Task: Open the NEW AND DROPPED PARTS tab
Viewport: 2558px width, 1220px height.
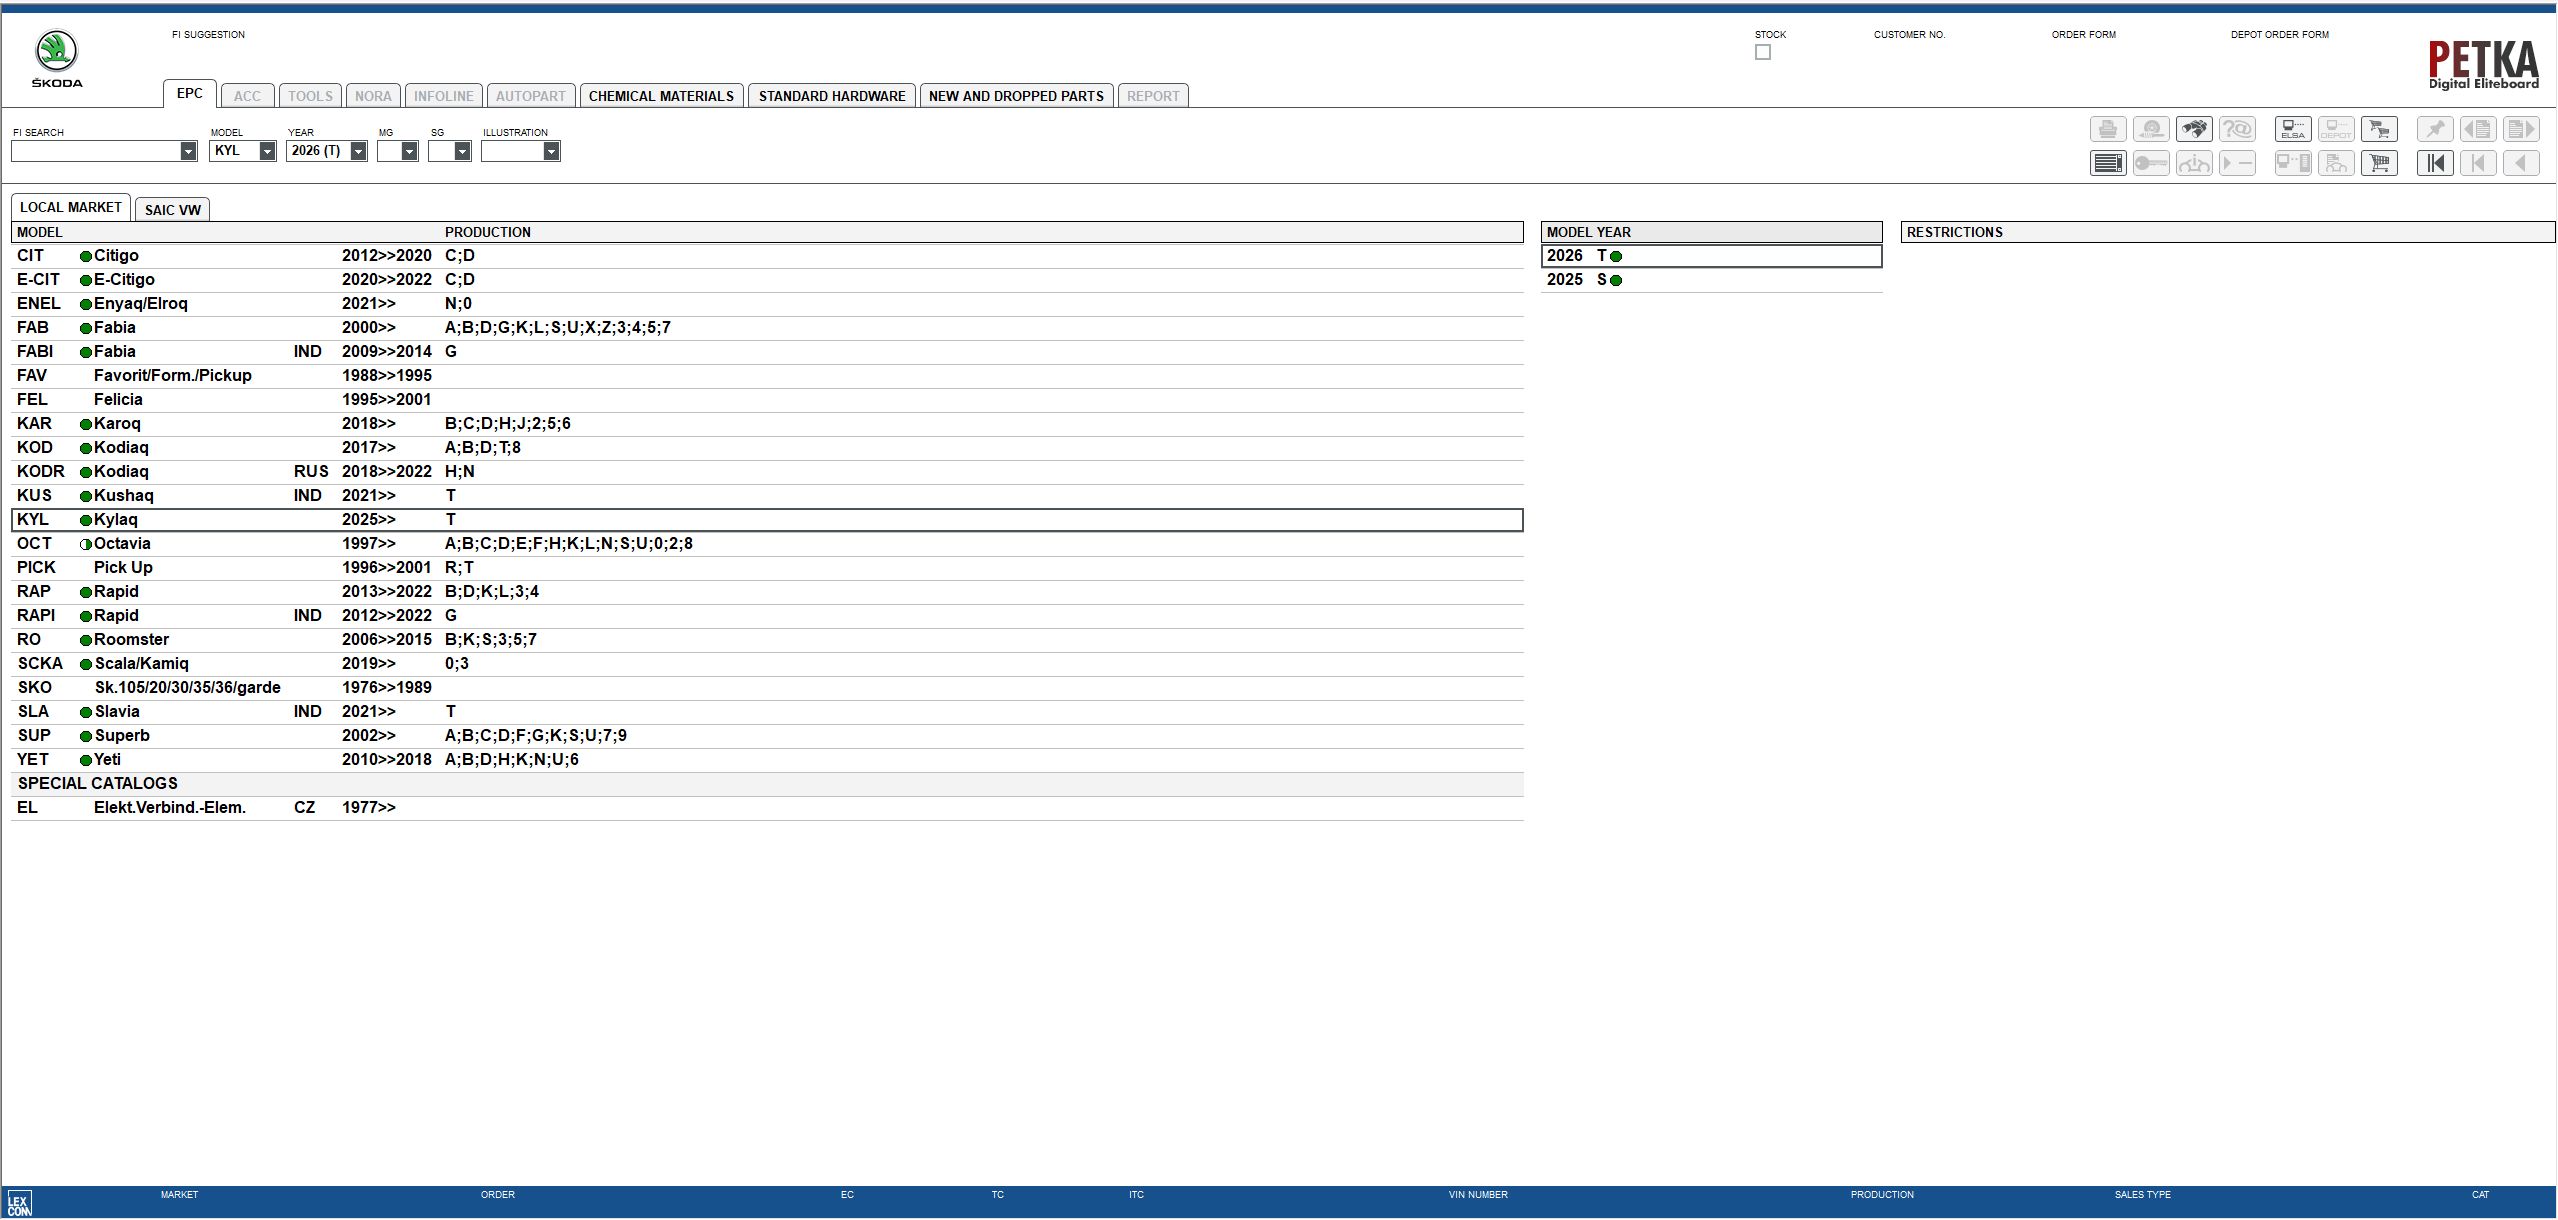Action: click(x=1016, y=96)
